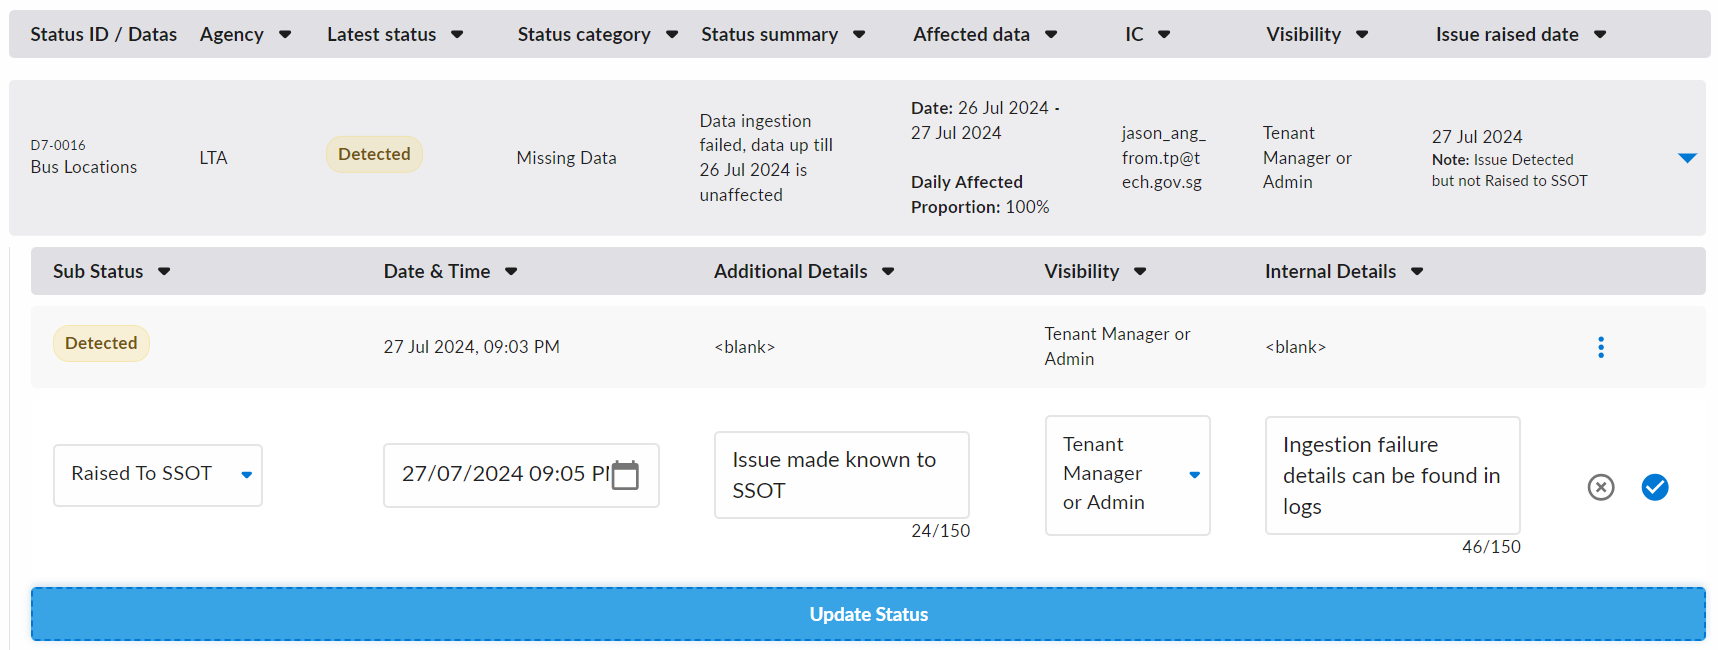Open the Affected data column filter arrow

(x=1051, y=35)
